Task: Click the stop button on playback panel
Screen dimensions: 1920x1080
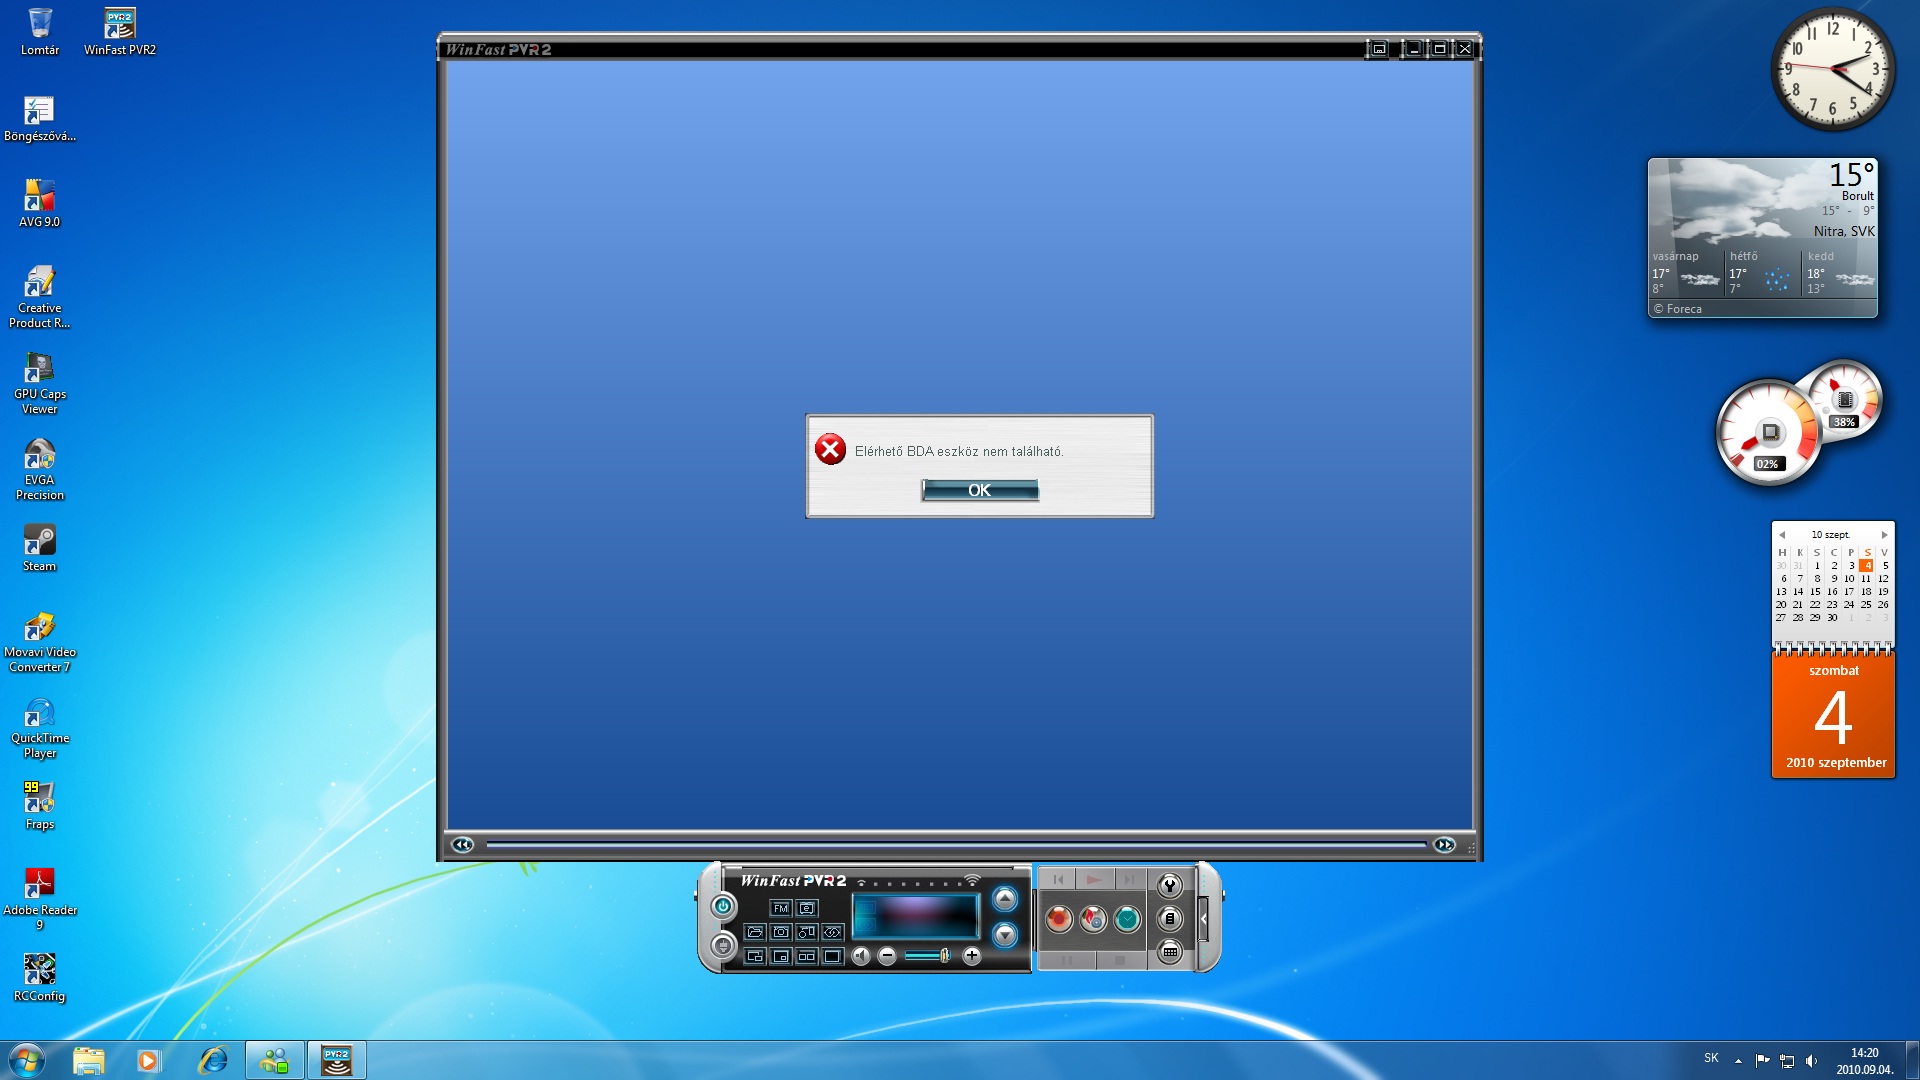Action: pyautogui.click(x=1120, y=960)
